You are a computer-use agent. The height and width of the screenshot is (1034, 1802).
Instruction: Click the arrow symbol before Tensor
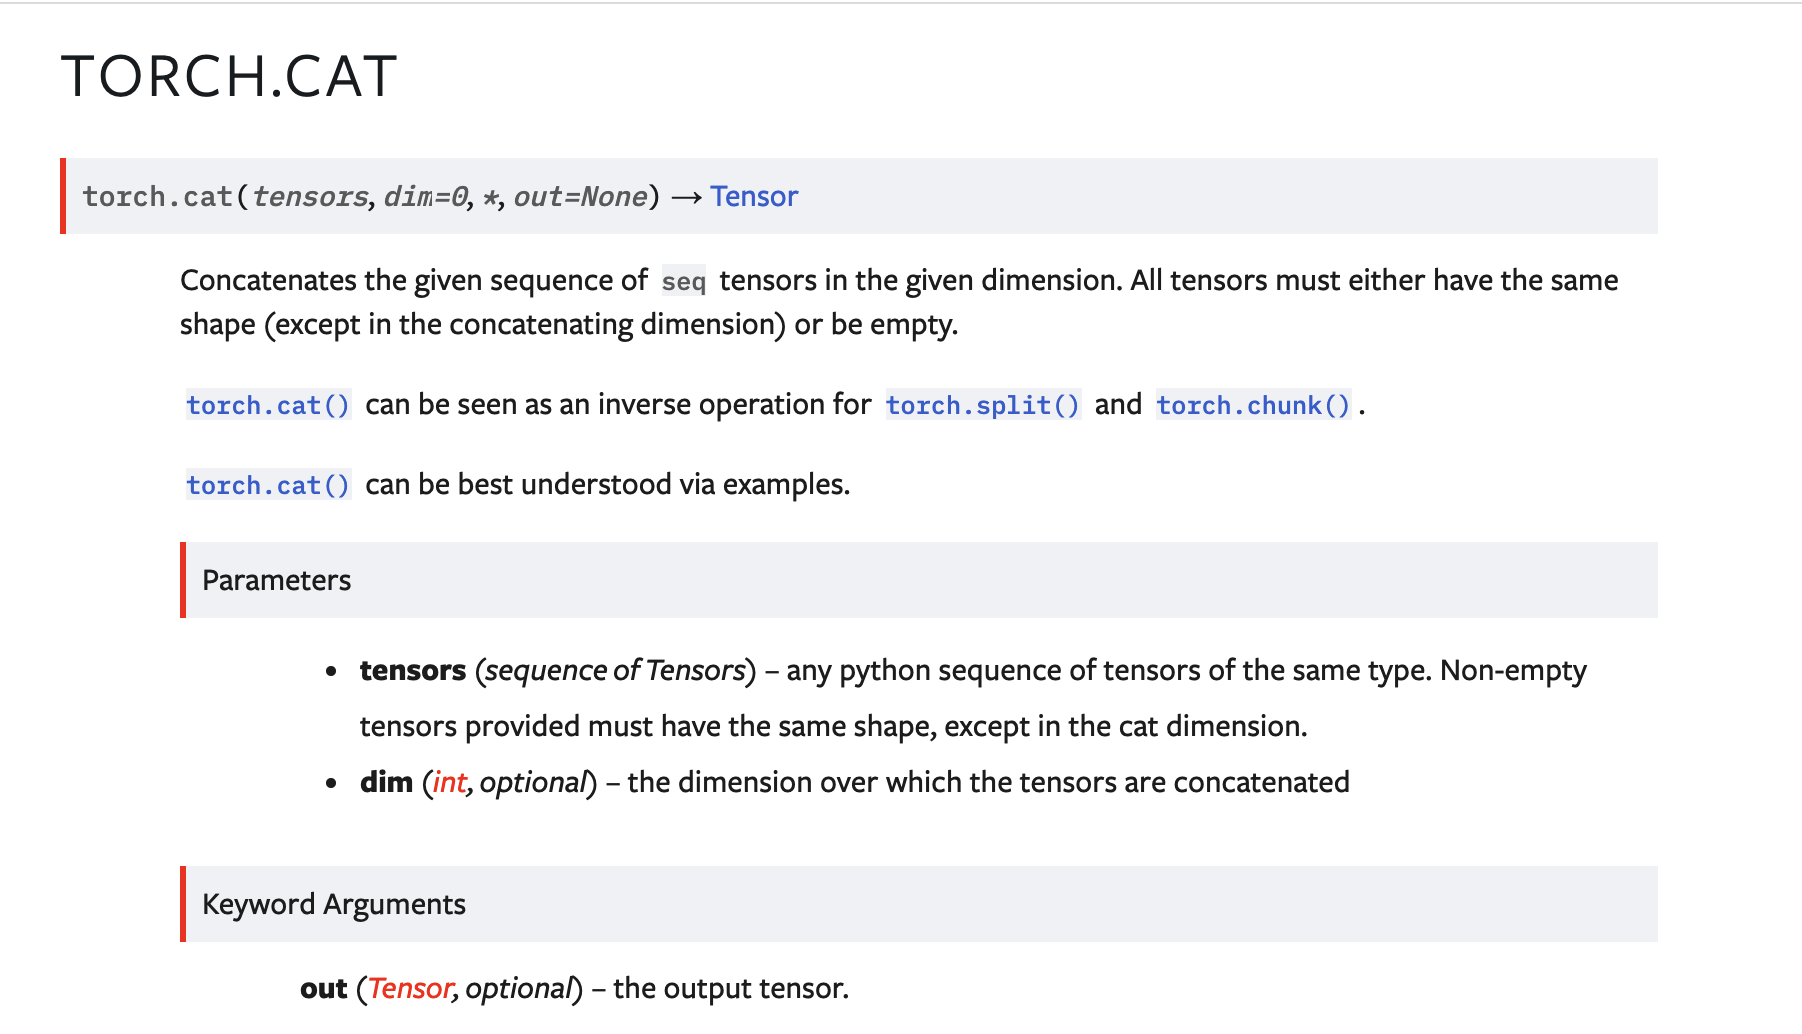coord(686,197)
